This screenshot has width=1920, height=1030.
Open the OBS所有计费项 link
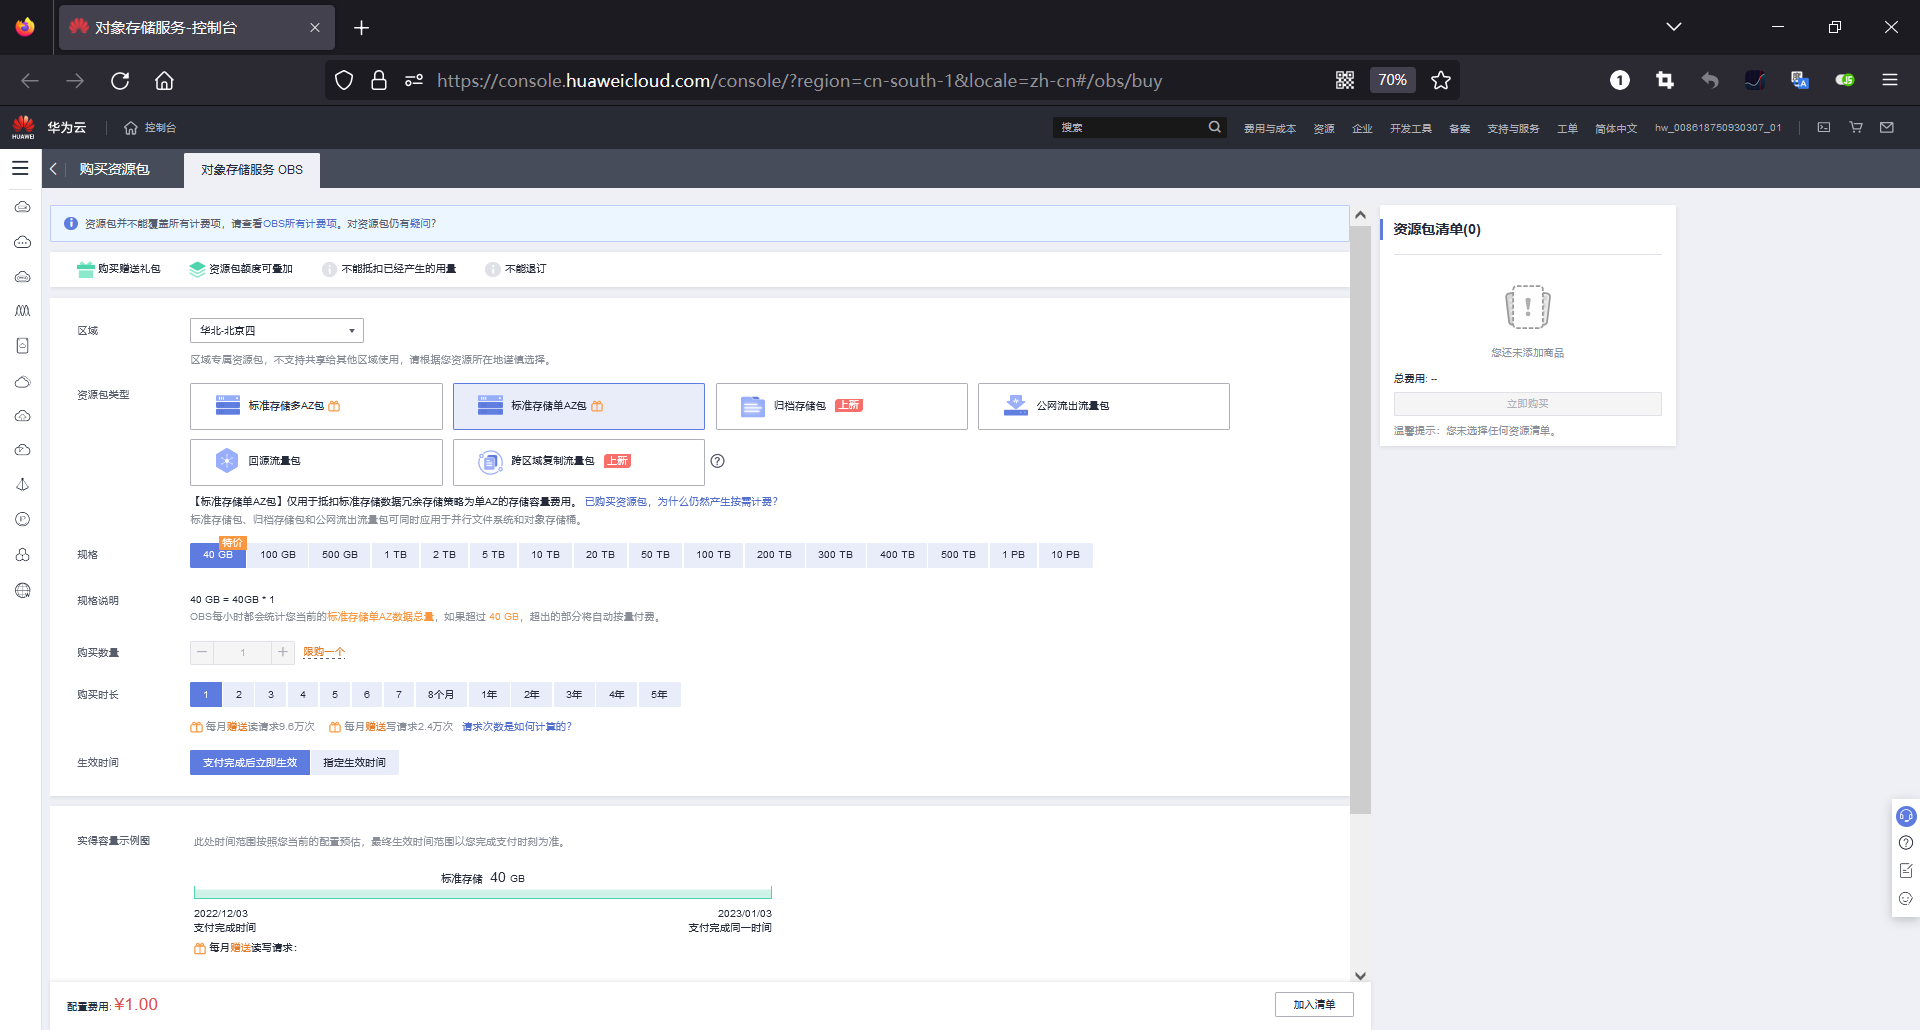click(x=300, y=224)
